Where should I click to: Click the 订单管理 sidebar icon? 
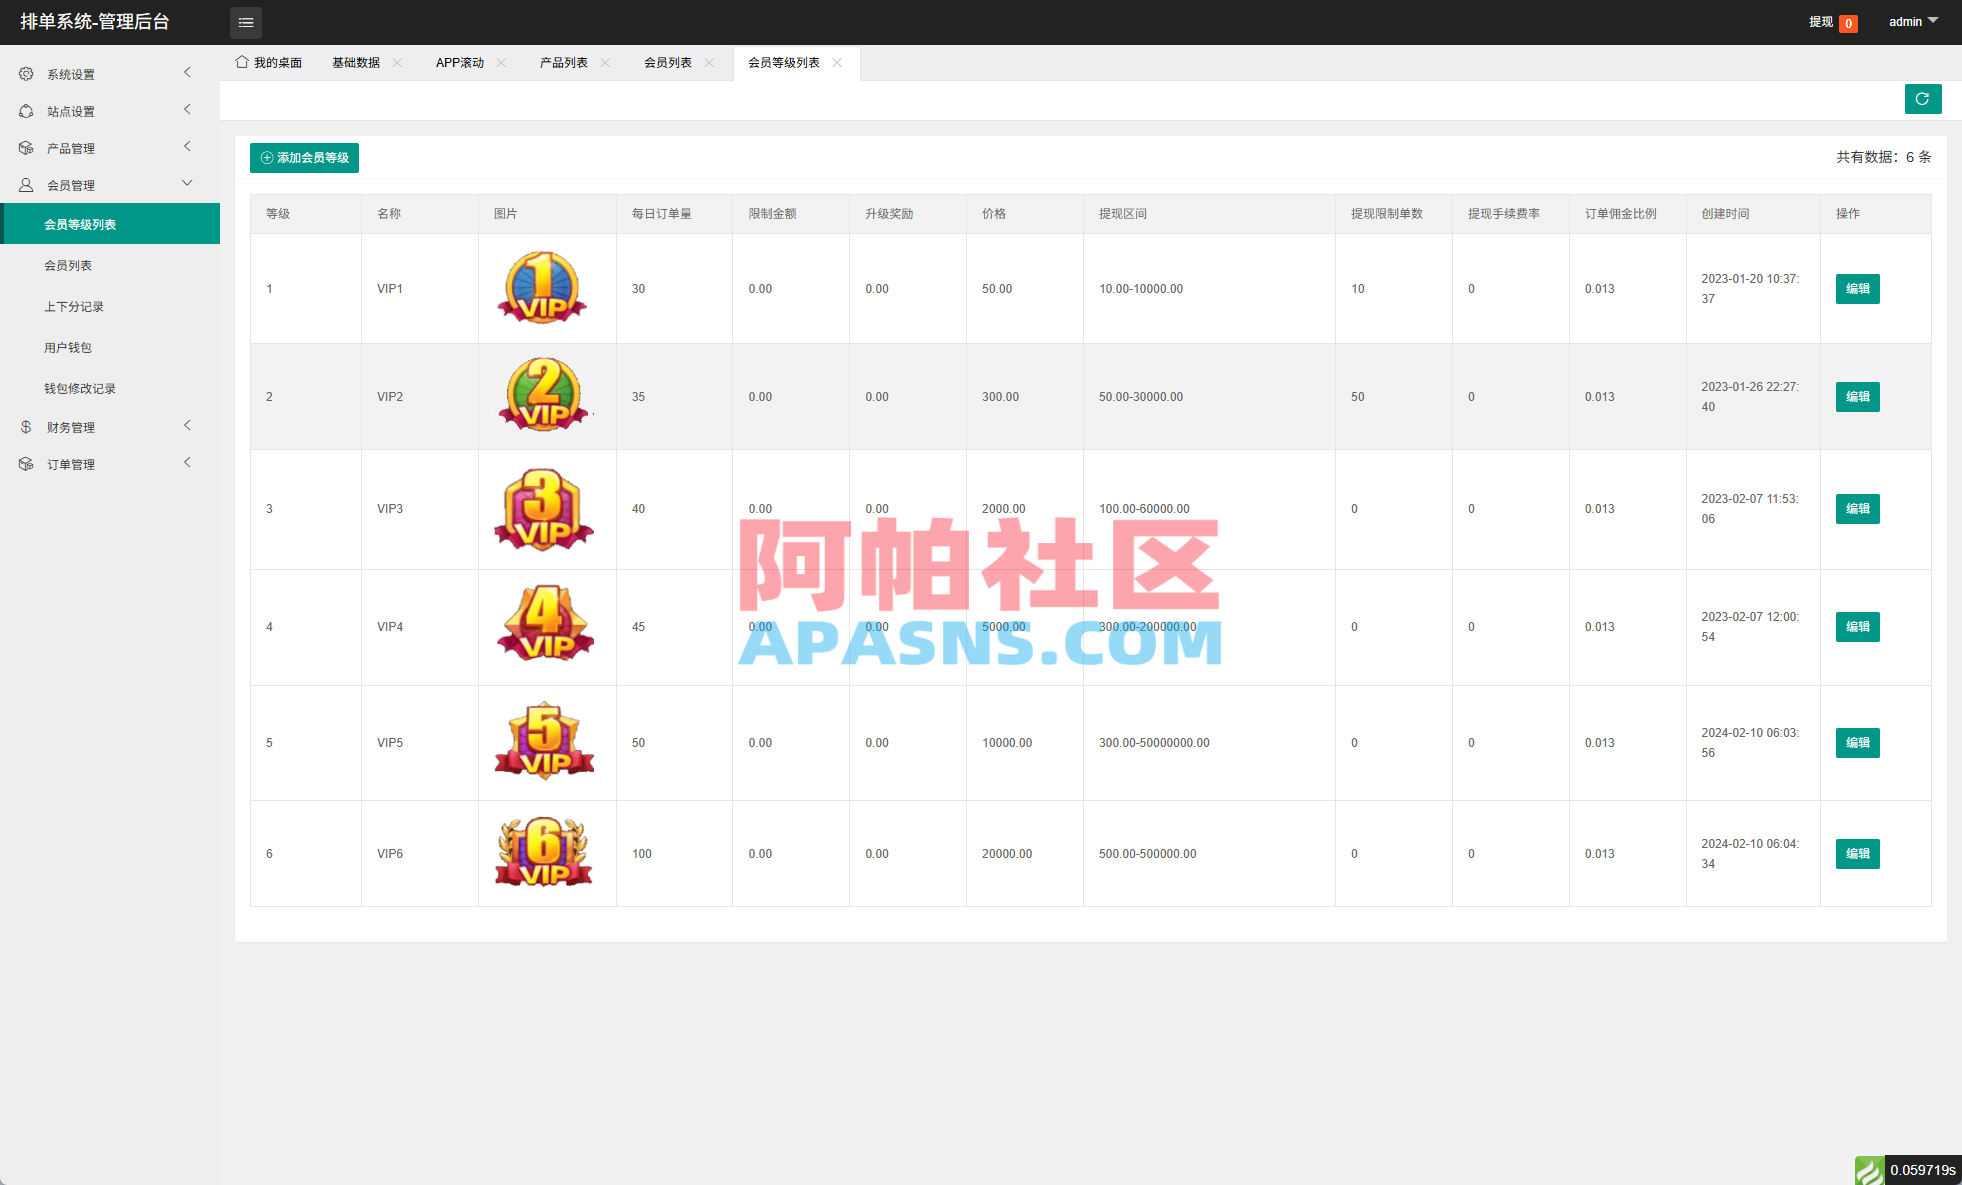(26, 463)
